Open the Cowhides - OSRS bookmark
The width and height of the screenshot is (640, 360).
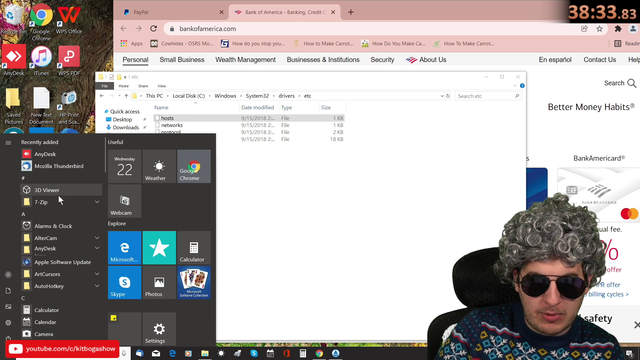[182, 43]
